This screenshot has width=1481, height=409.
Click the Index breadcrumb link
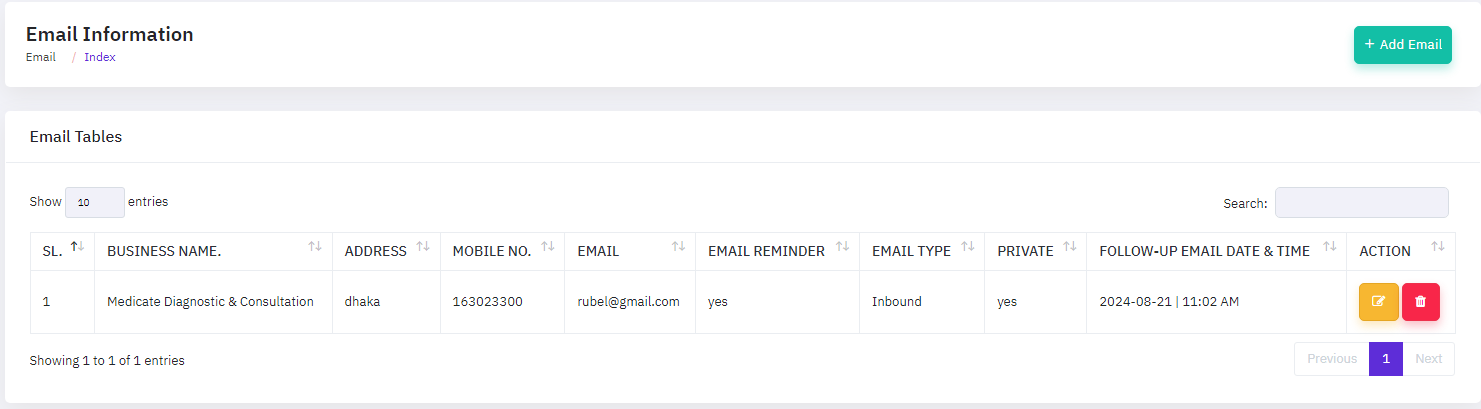coord(100,57)
